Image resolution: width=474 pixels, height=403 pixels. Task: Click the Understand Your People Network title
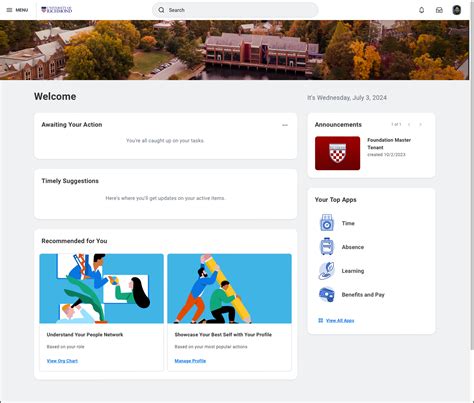(85, 334)
